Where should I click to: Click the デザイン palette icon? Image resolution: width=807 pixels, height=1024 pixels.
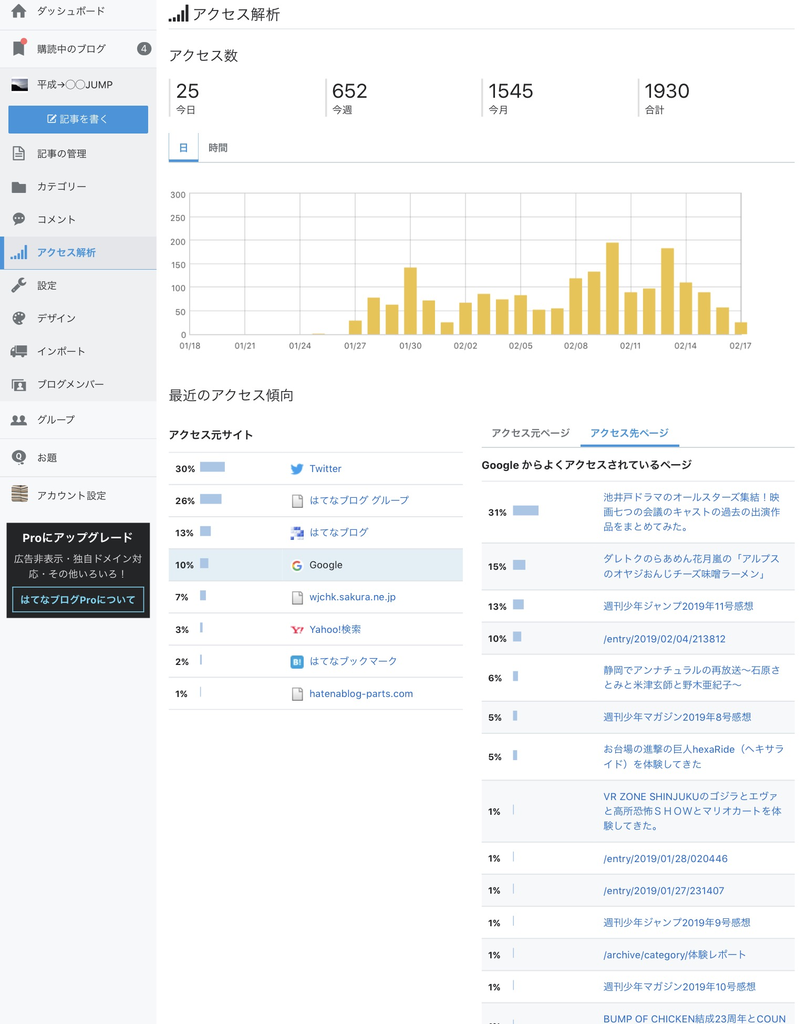pos(19,318)
